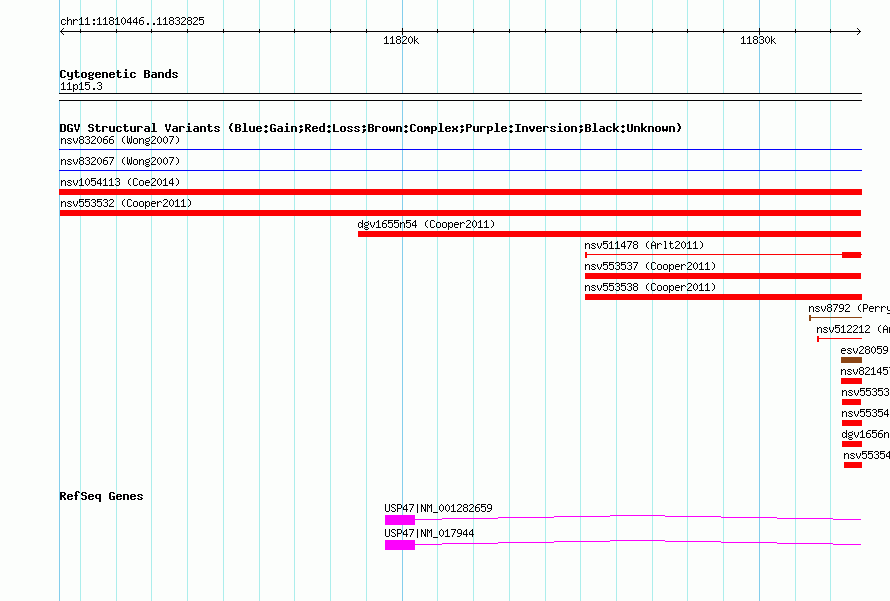Click the 11p15.3 band label

tap(81, 86)
